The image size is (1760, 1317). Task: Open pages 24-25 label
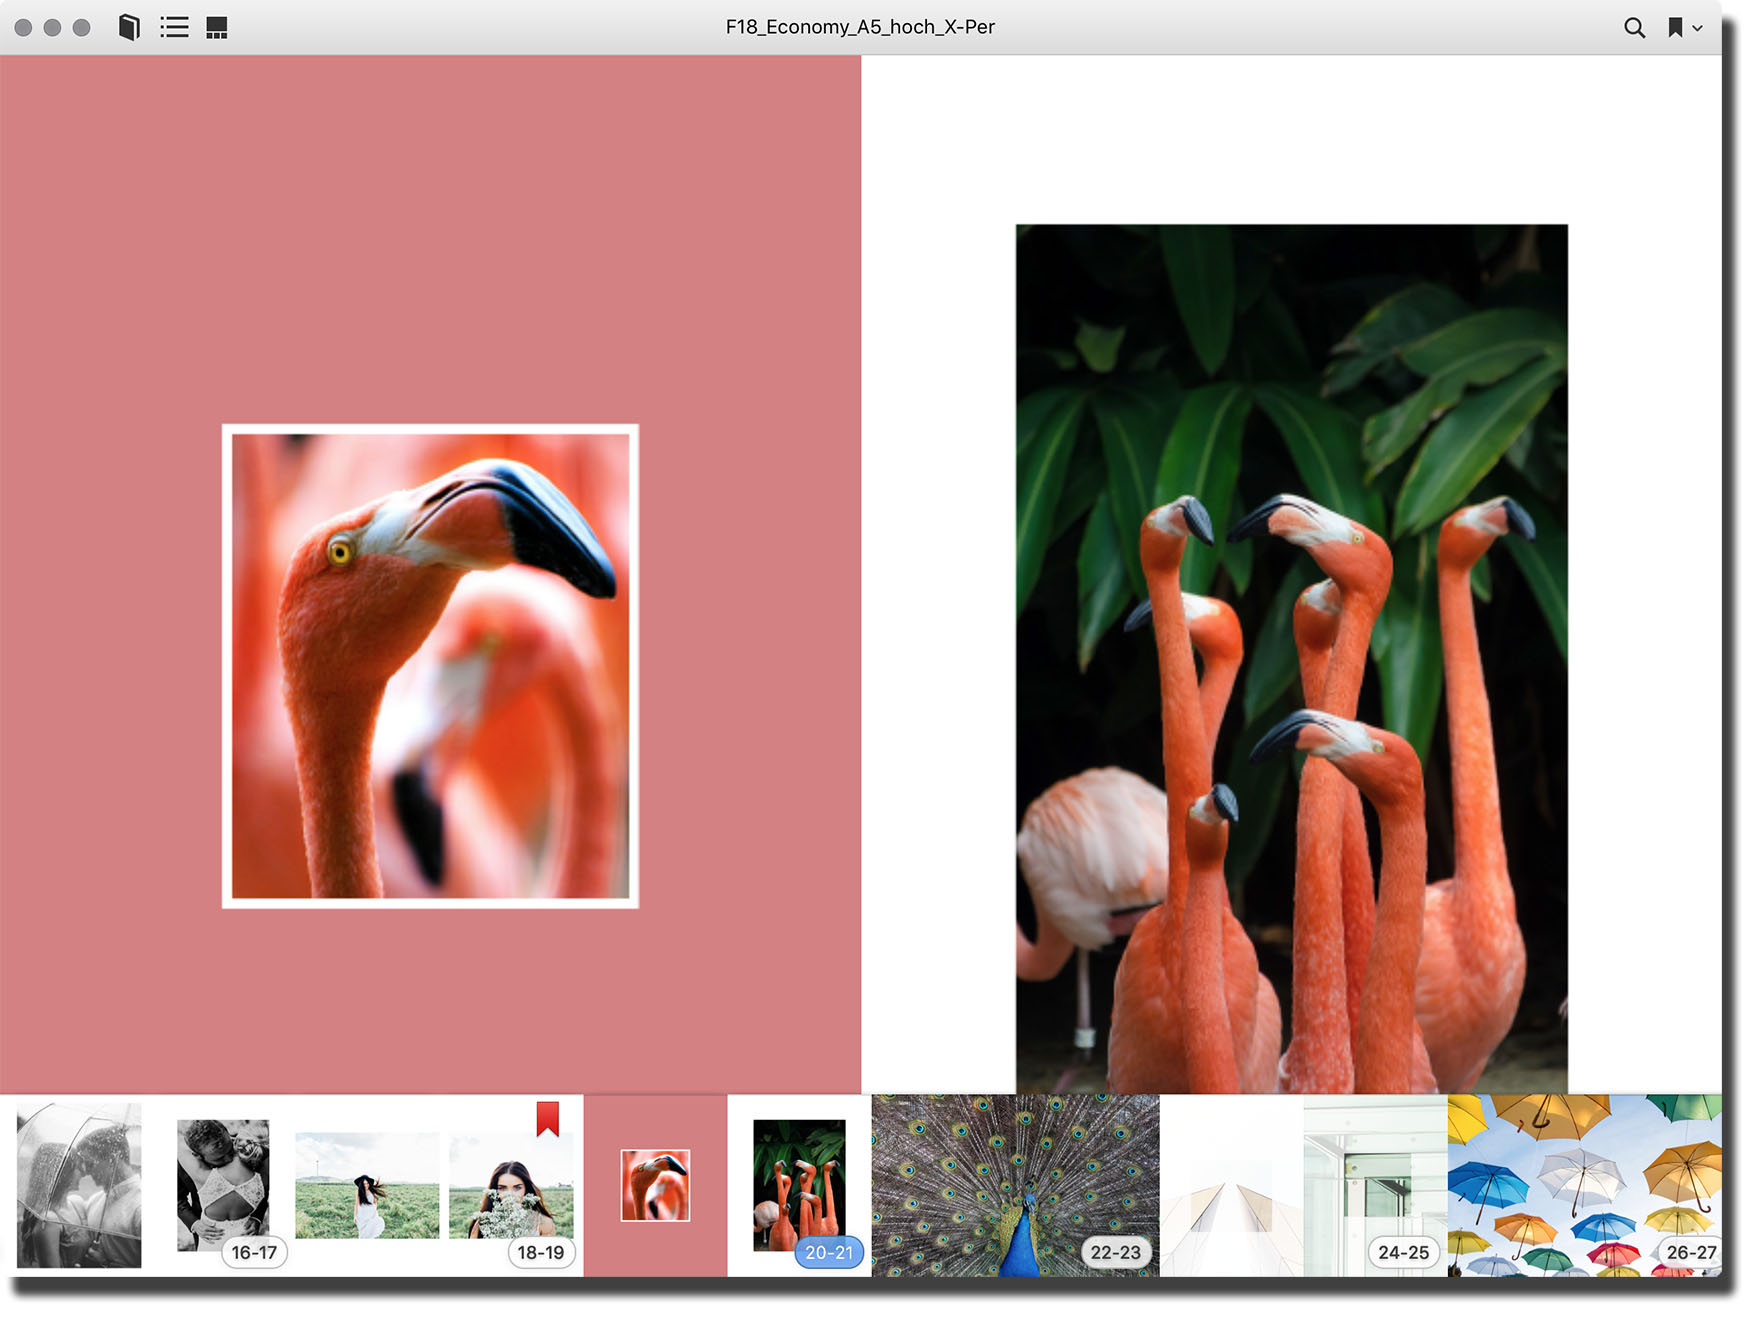click(x=1403, y=1252)
